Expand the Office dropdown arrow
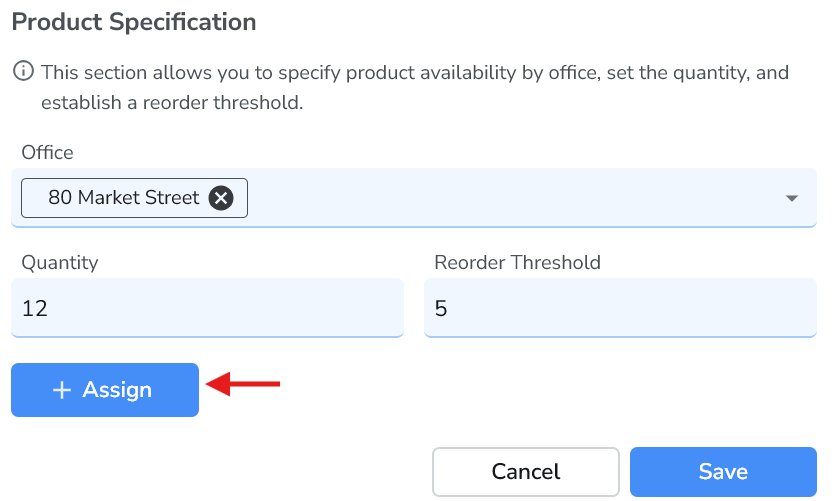 pyautogui.click(x=792, y=198)
